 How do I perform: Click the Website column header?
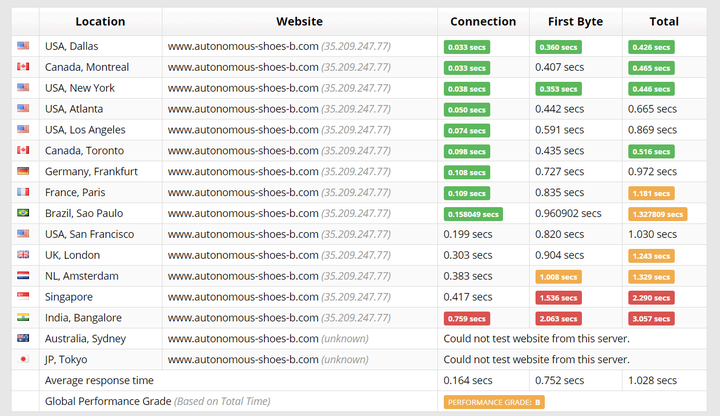pyautogui.click(x=299, y=22)
